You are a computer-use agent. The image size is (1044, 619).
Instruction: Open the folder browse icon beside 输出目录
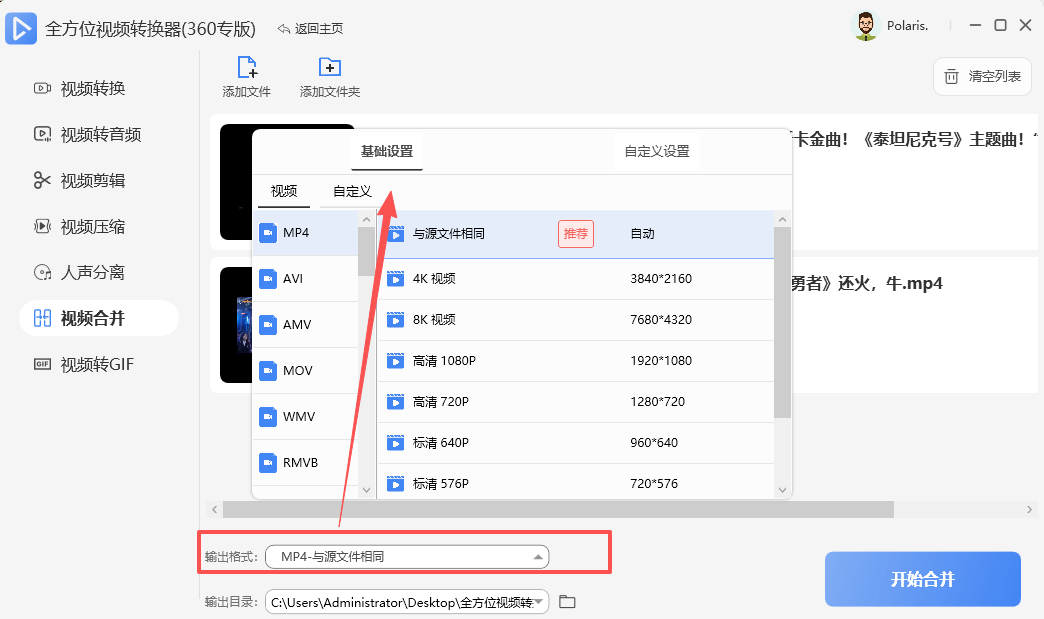pos(567,601)
